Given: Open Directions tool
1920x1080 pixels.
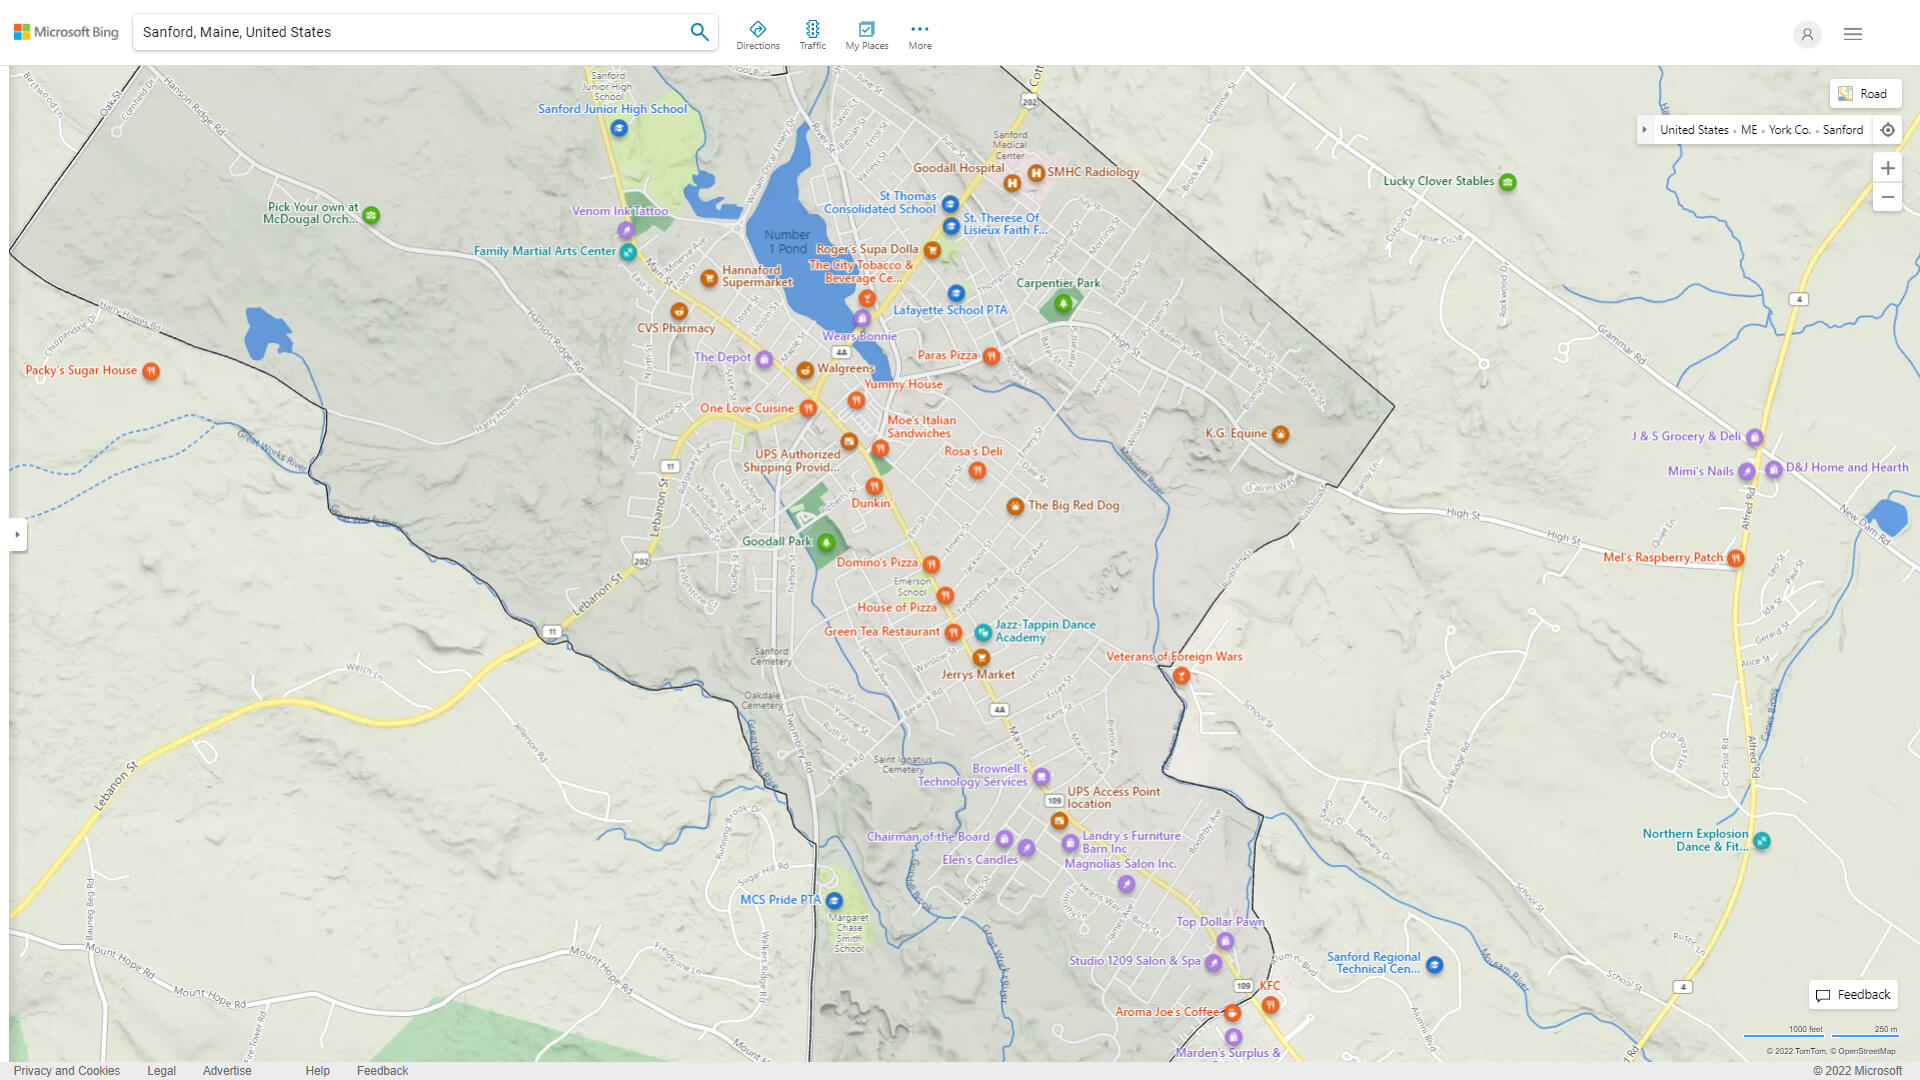Looking at the screenshot, I should coord(757,35).
